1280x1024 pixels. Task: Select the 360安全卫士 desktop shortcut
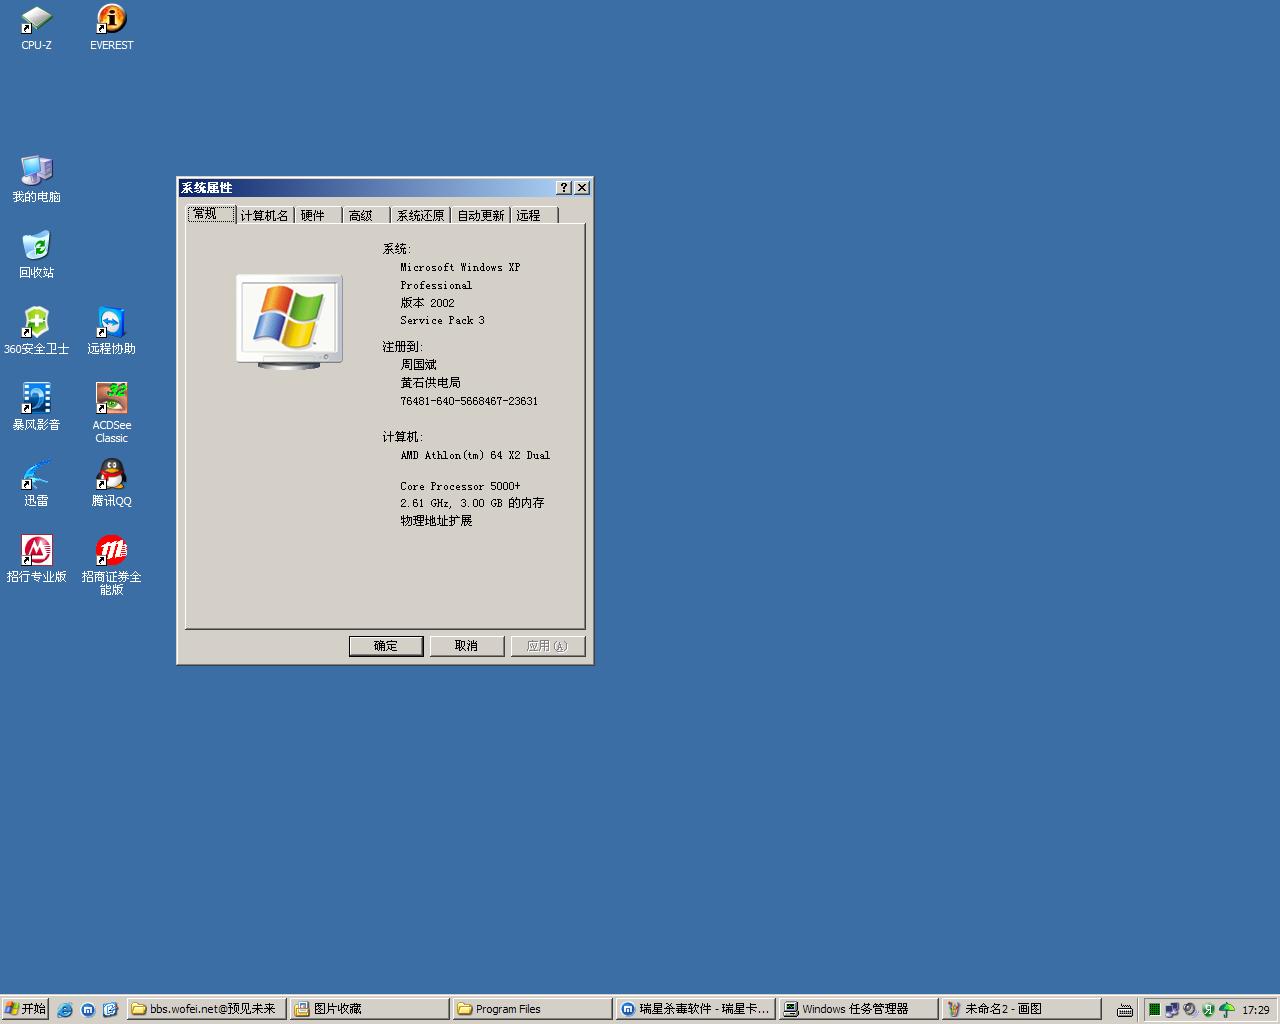coord(36,331)
